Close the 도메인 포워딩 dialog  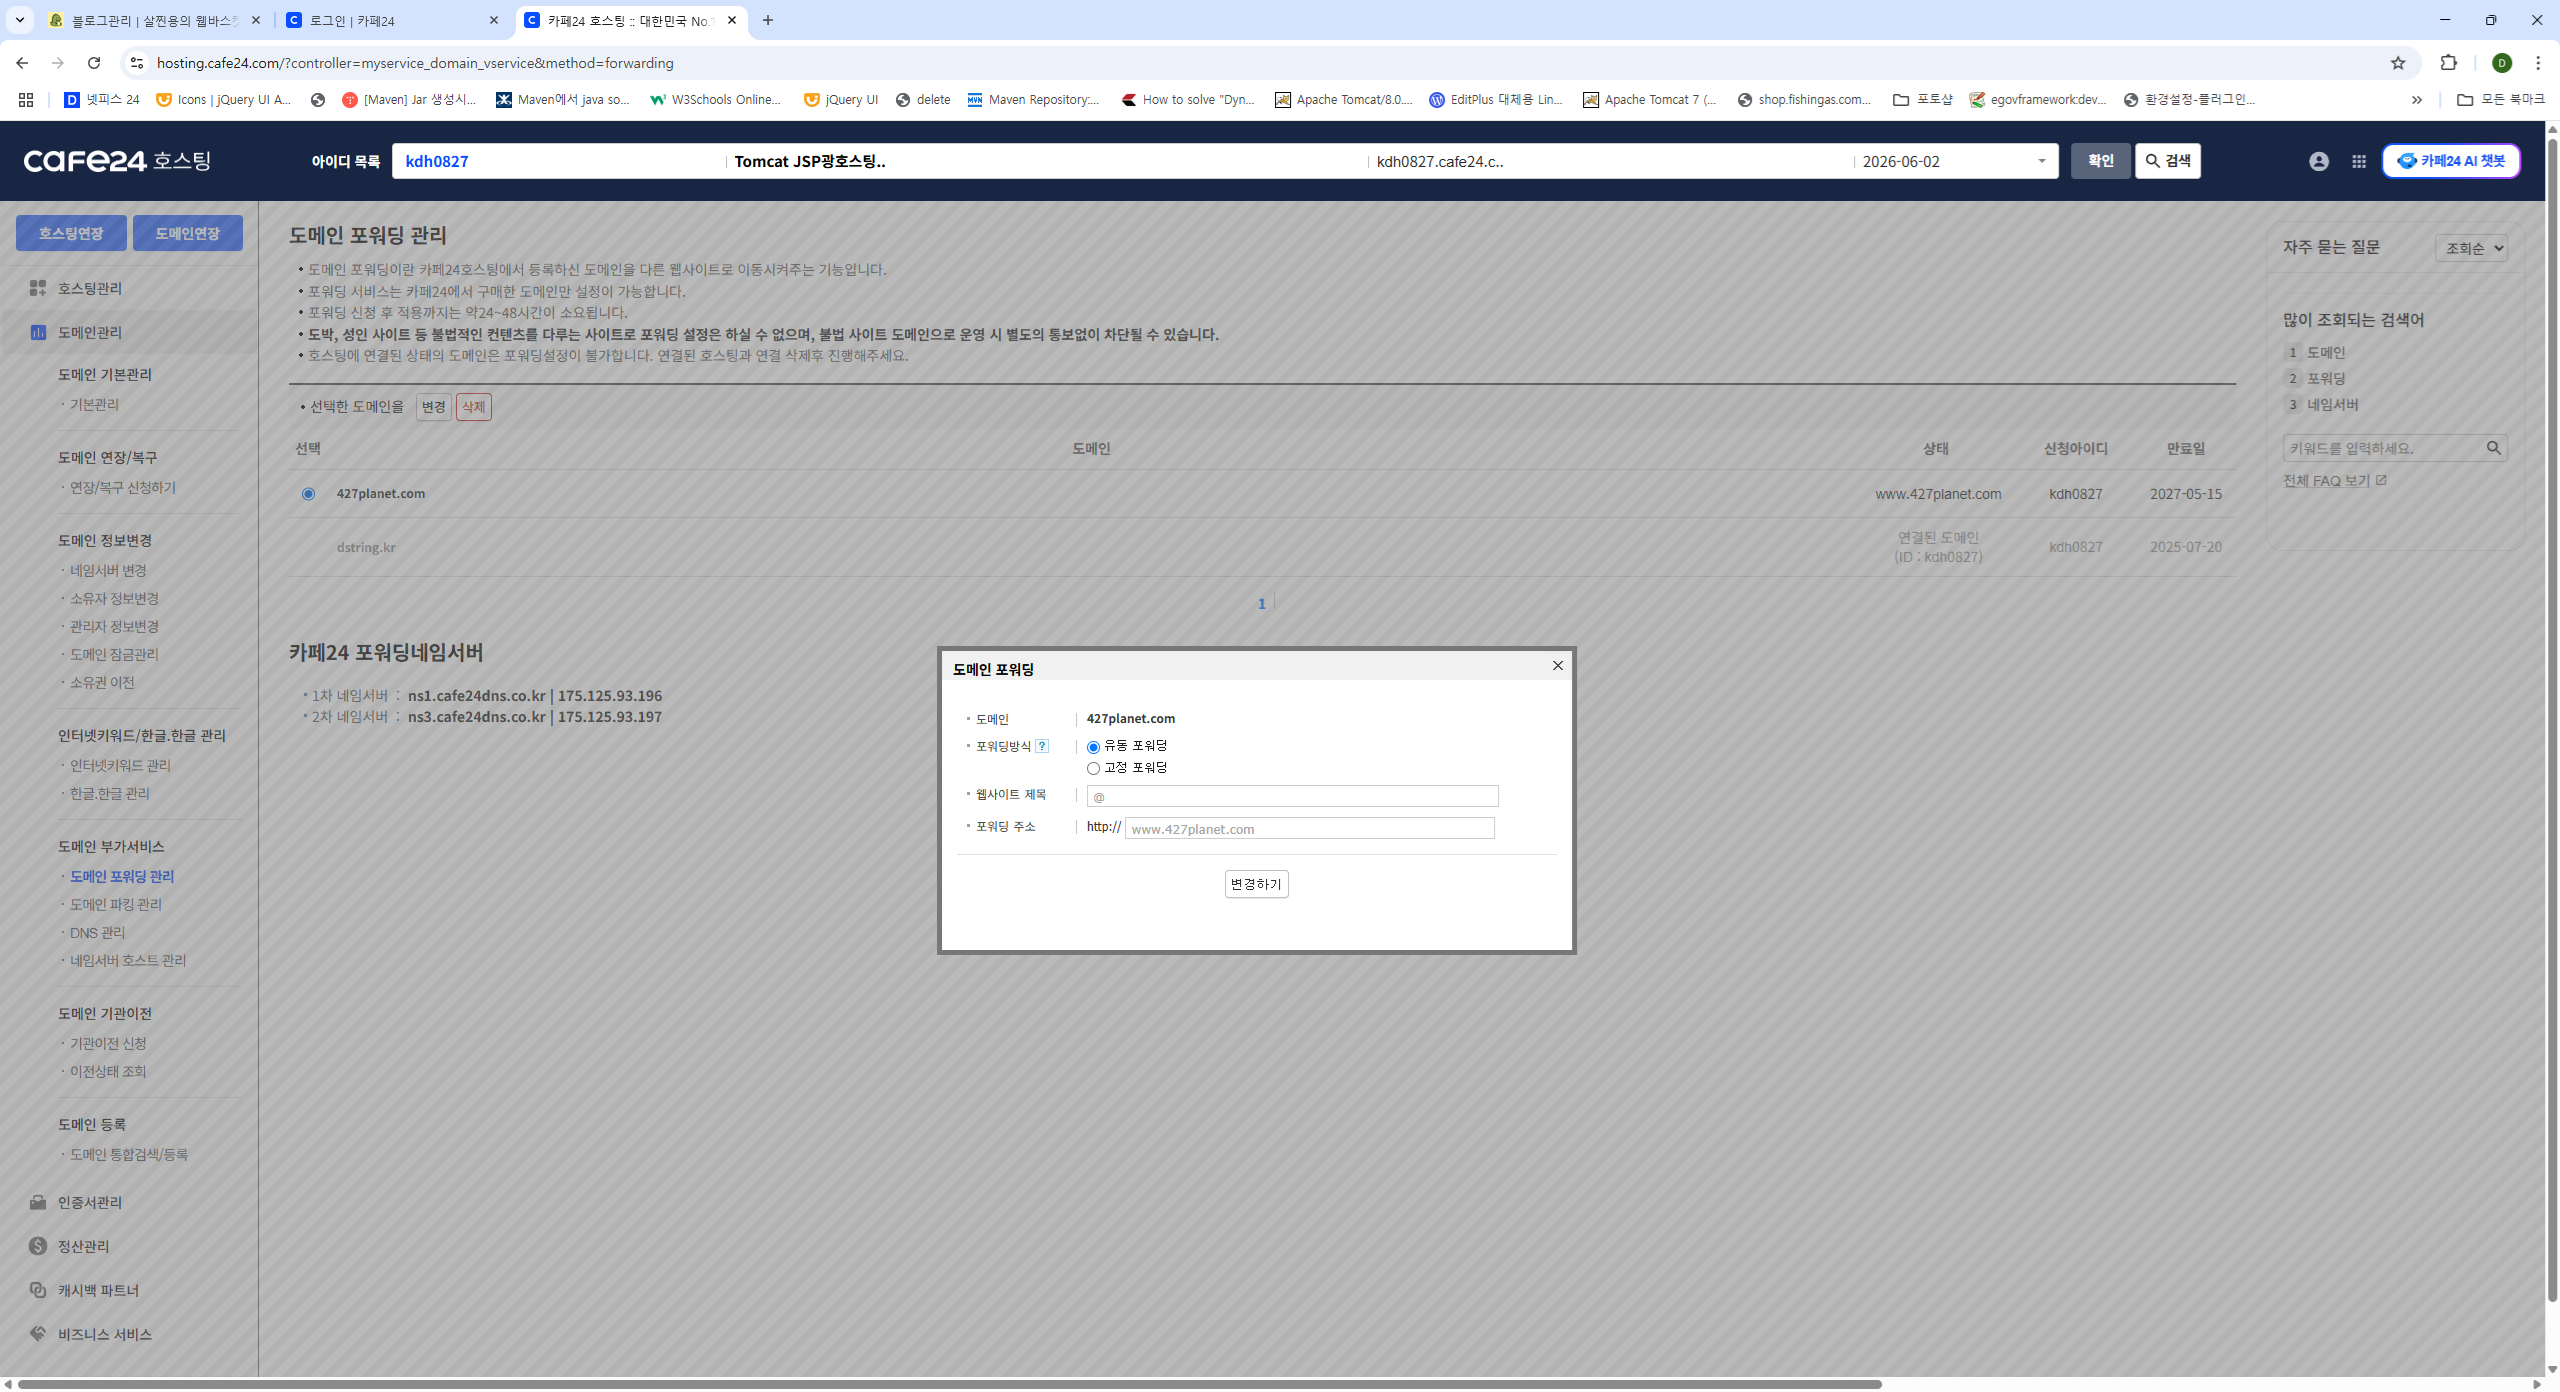coord(1557,665)
